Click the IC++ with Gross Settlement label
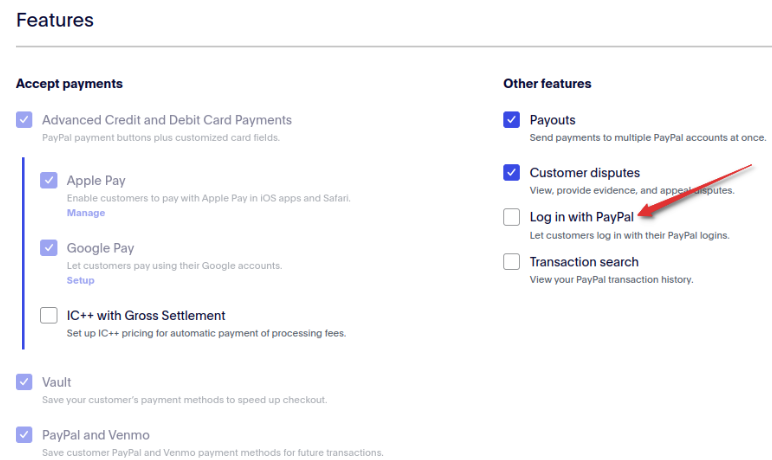 (x=146, y=316)
